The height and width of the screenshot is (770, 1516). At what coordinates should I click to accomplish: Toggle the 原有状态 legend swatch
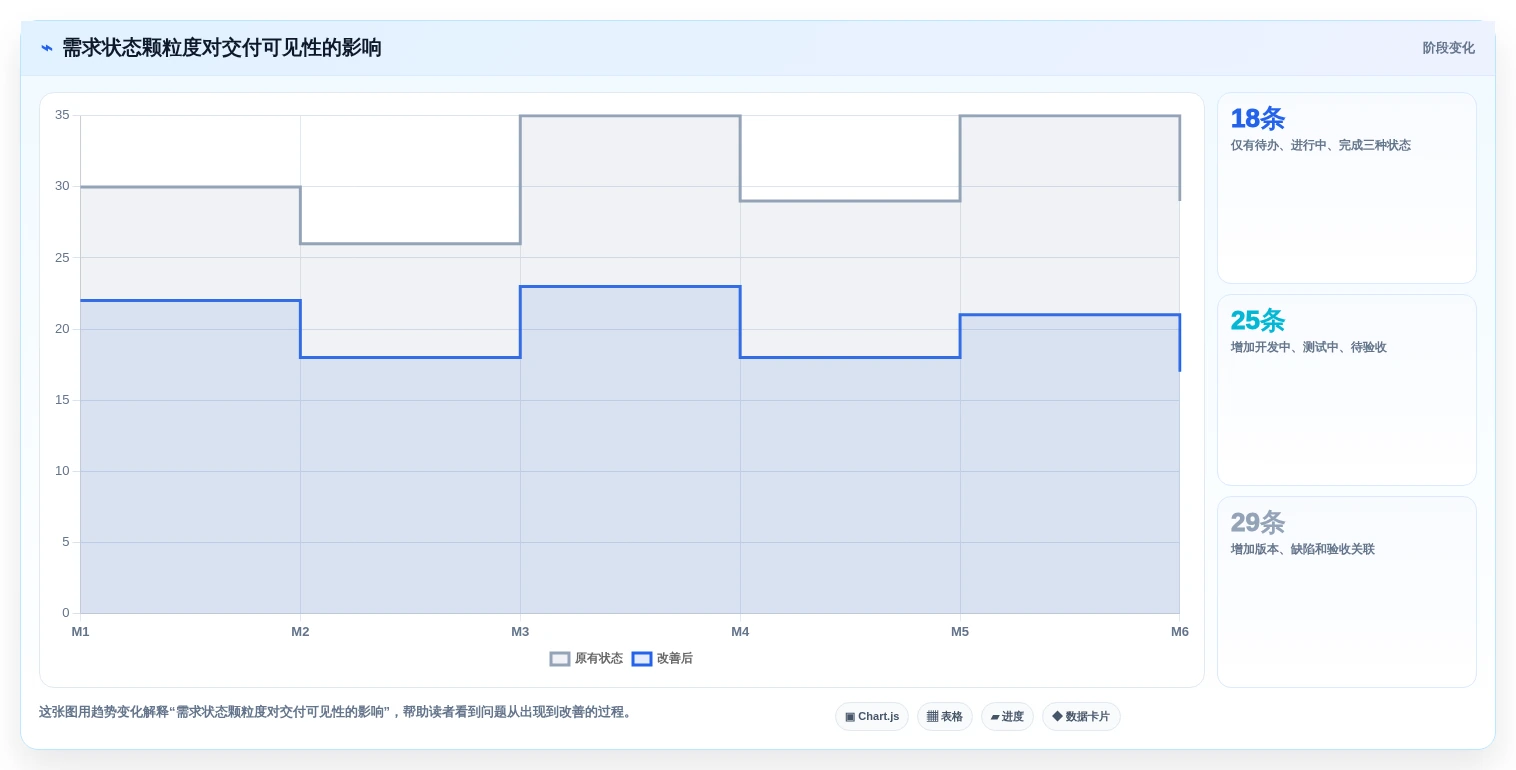point(560,659)
